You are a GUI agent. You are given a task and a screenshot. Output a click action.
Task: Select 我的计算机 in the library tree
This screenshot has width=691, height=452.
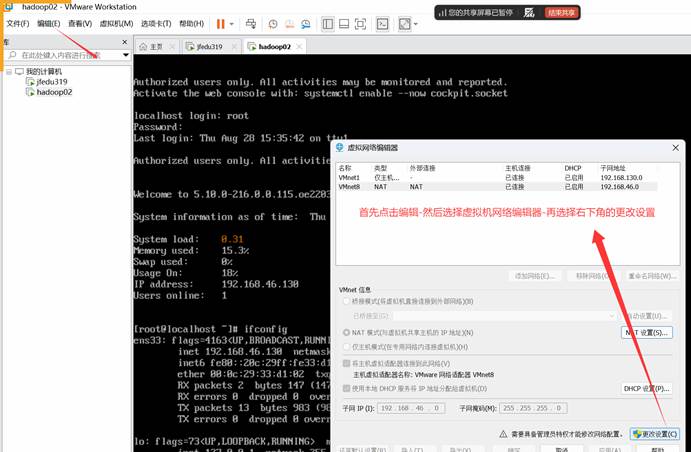pos(44,71)
